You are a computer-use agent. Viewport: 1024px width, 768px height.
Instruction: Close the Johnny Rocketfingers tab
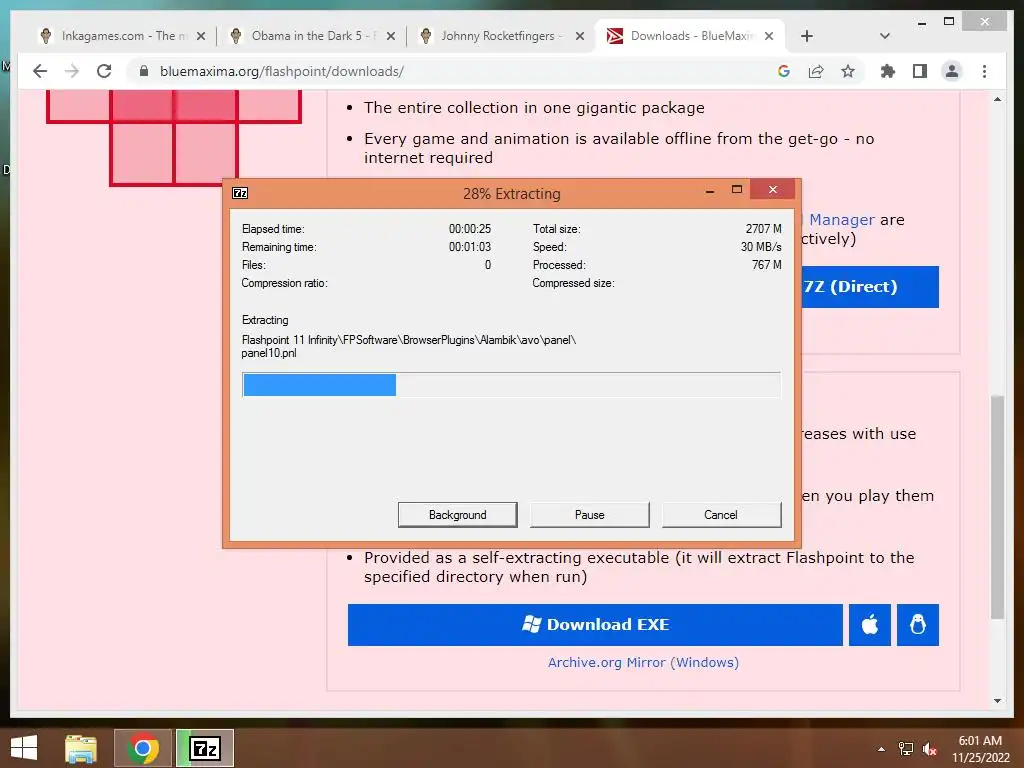pyautogui.click(x=580, y=36)
